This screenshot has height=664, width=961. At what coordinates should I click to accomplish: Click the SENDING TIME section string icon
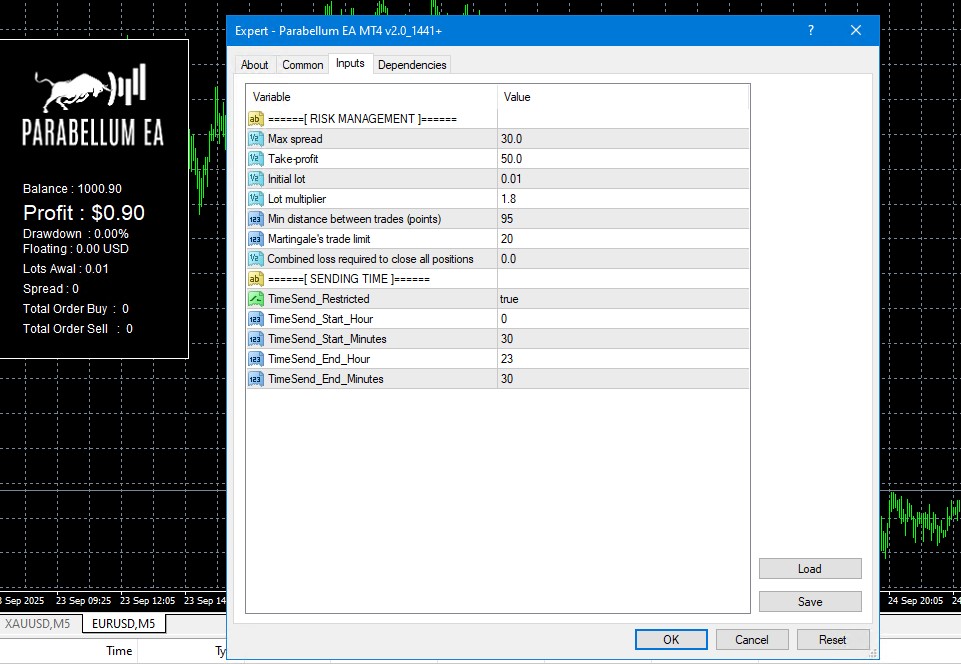[x=256, y=279]
